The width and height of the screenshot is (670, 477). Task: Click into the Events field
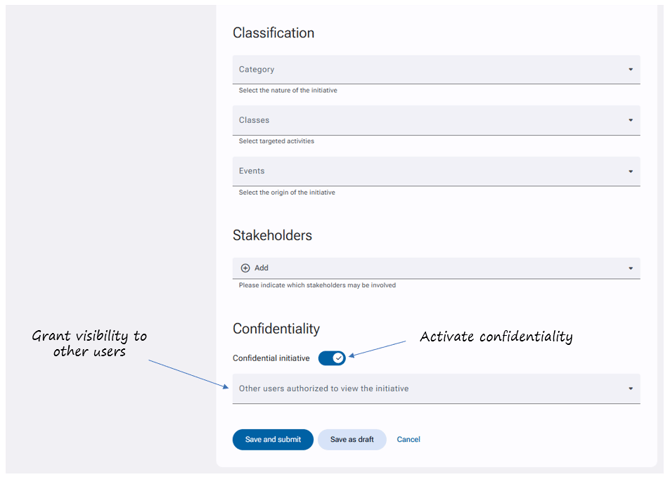436,171
